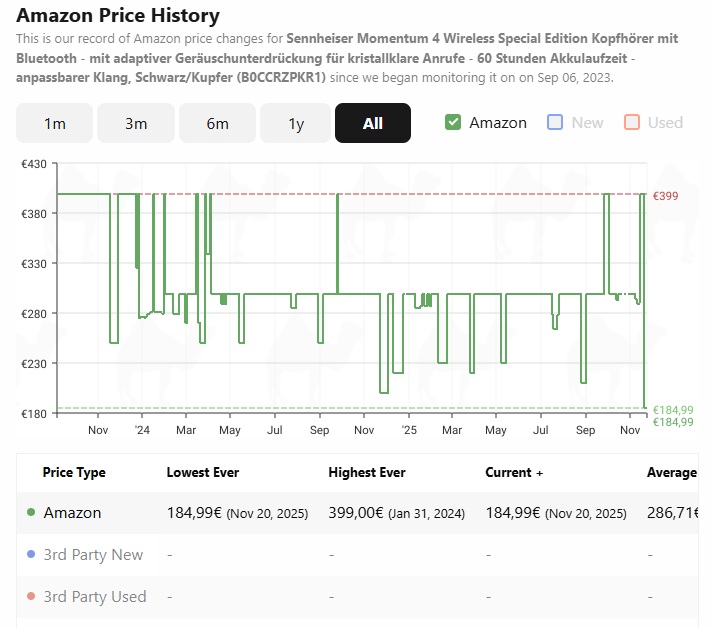Click the final price drop at chart end
This screenshot has width=712, height=628.
click(644, 300)
